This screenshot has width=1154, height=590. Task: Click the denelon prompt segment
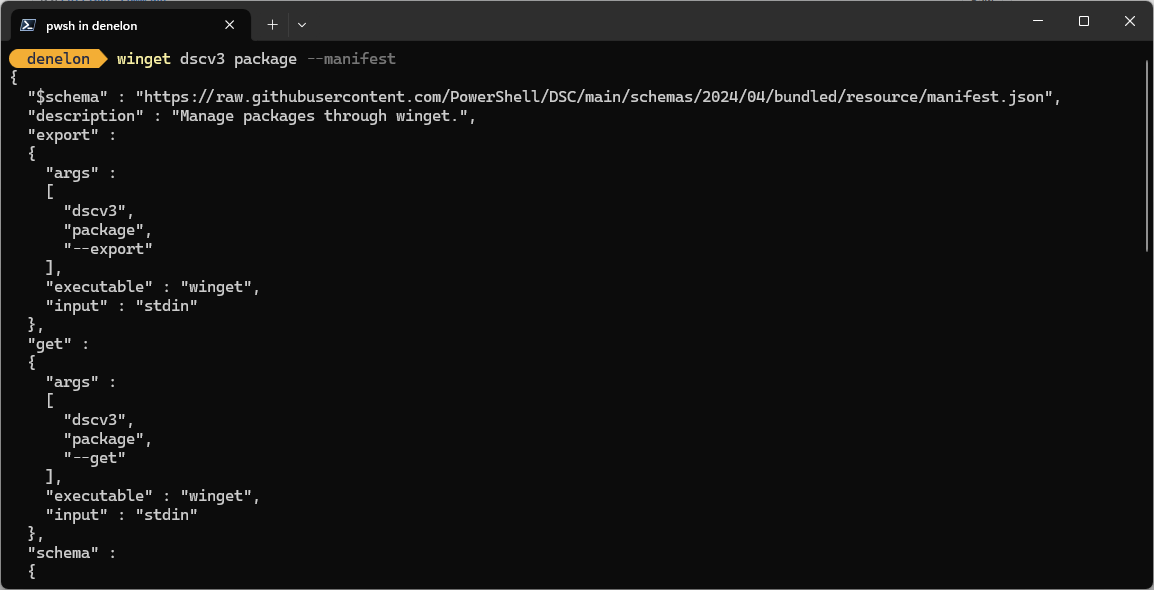point(59,59)
